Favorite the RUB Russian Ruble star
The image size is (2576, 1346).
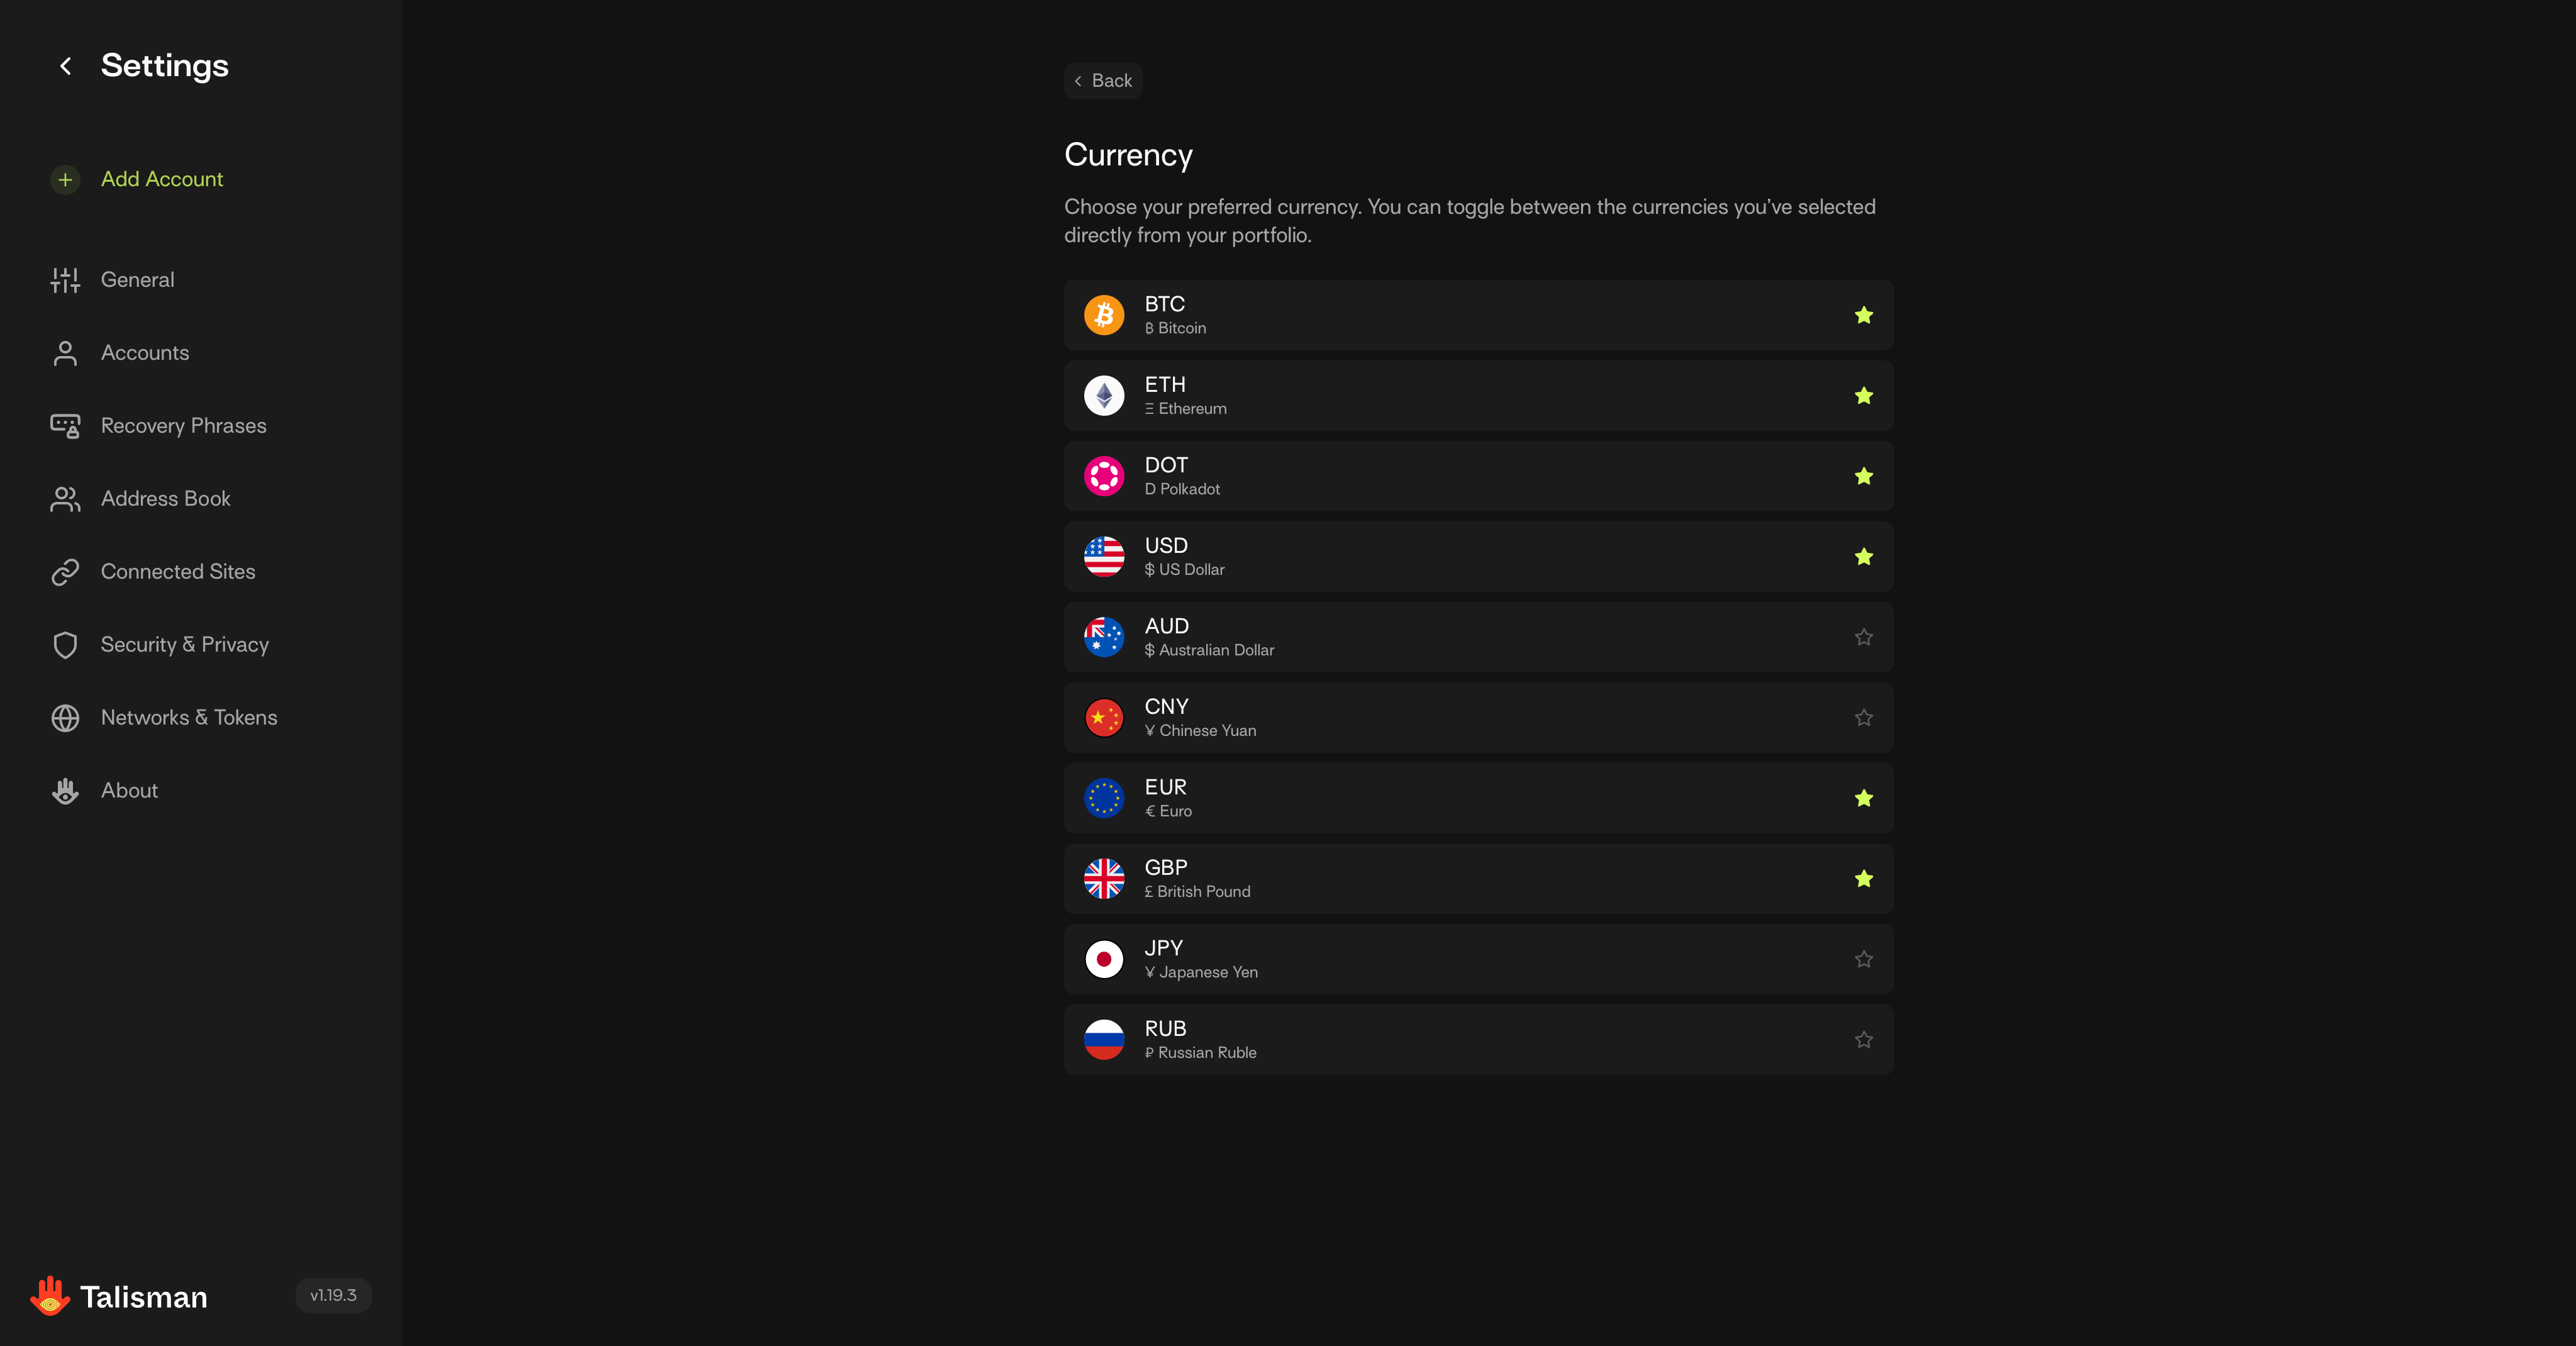(1863, 1040)
